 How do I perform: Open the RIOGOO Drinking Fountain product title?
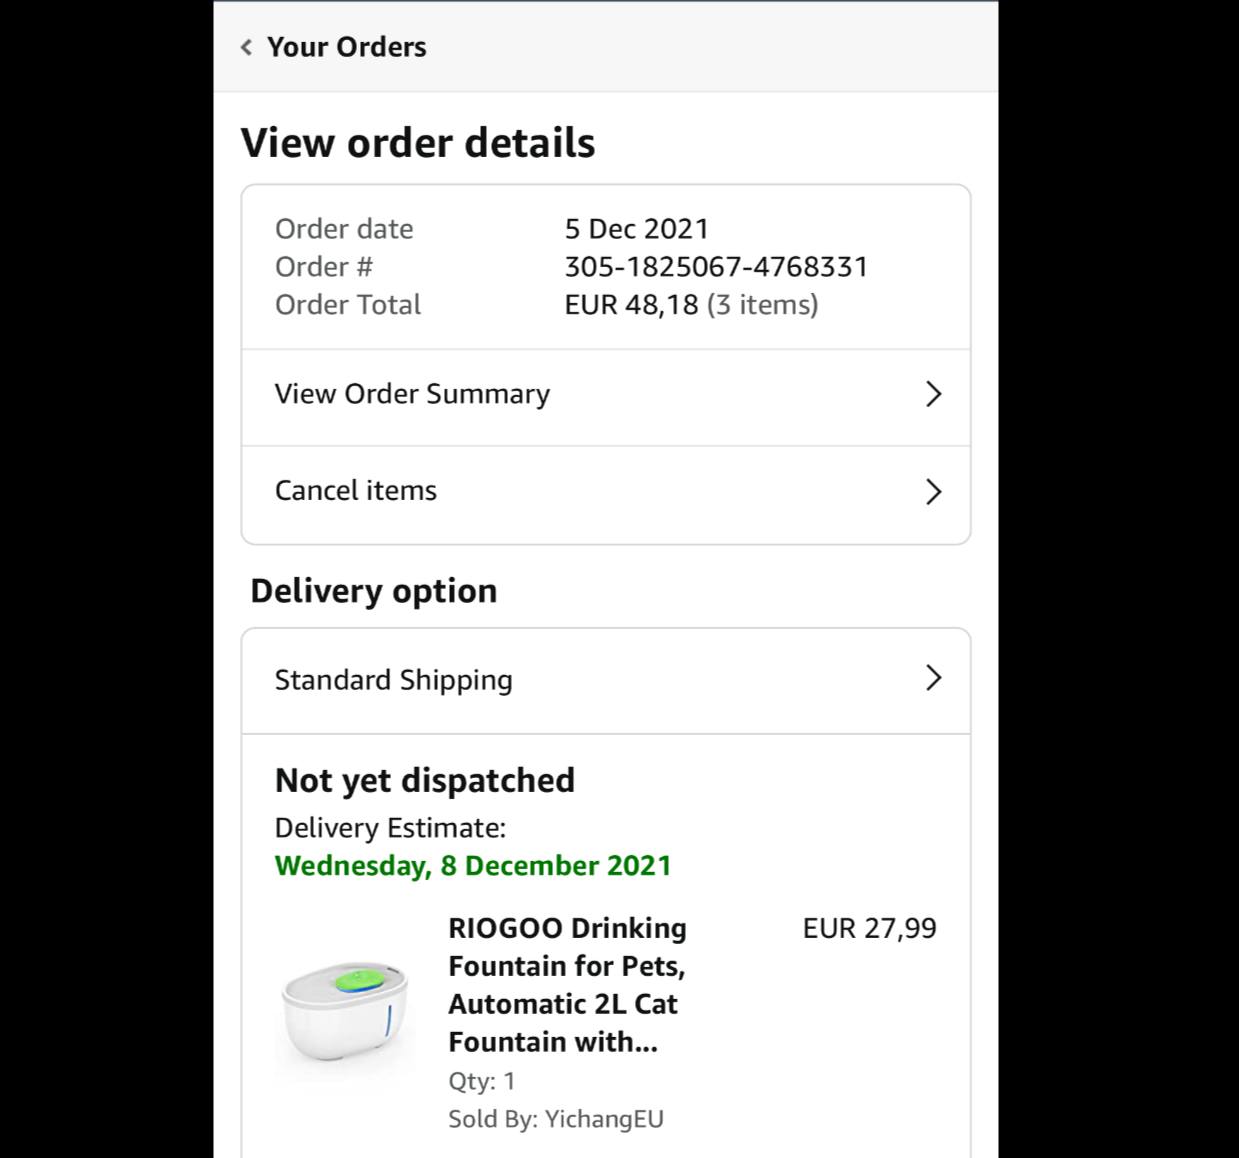(567, 985)
